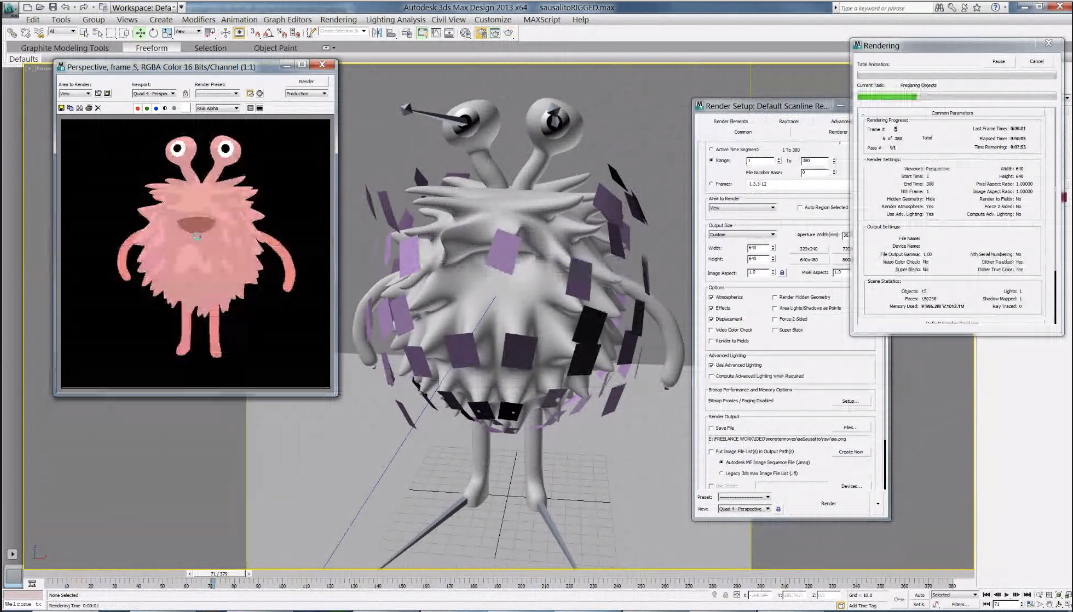Save rendered image in frame window

pyautogui.click(x=62, y=108)
